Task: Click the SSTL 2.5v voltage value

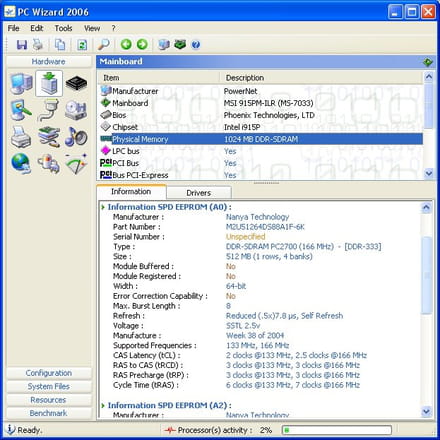Action: 243,326
